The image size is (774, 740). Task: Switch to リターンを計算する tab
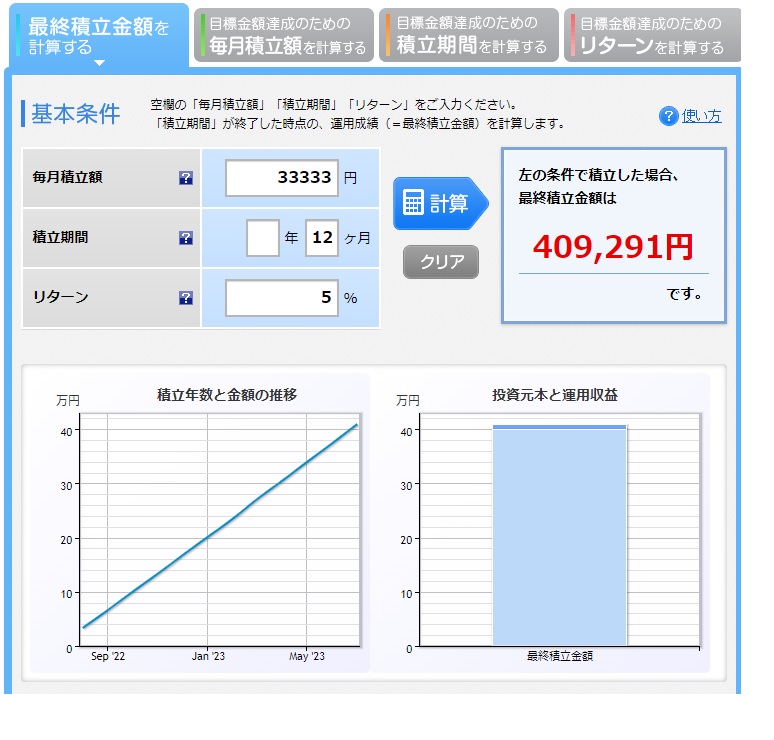[x=652, y=35]
